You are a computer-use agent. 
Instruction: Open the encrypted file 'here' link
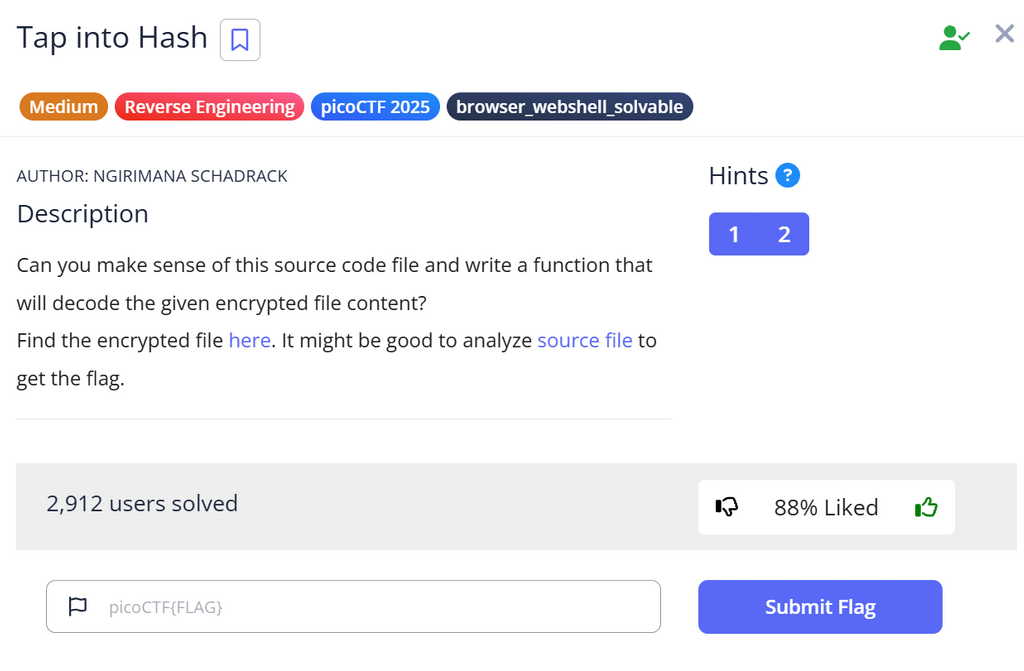(x=249, y=340)
